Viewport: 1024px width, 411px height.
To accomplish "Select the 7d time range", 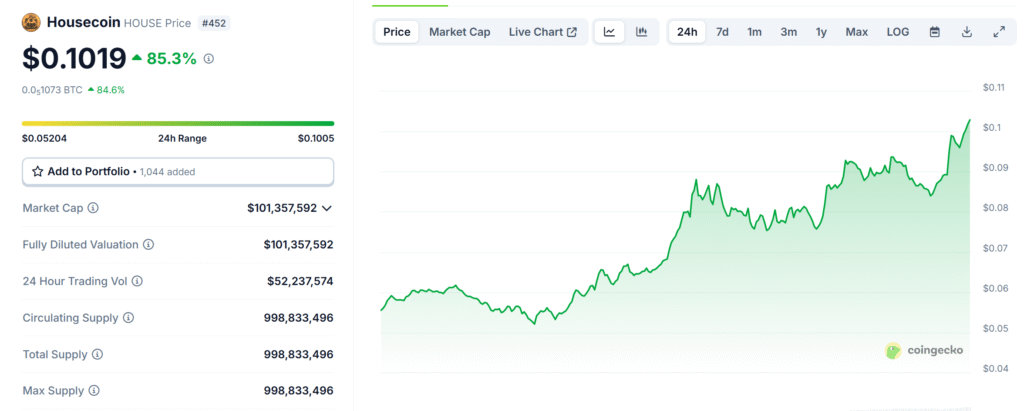I will click(722, 32).
